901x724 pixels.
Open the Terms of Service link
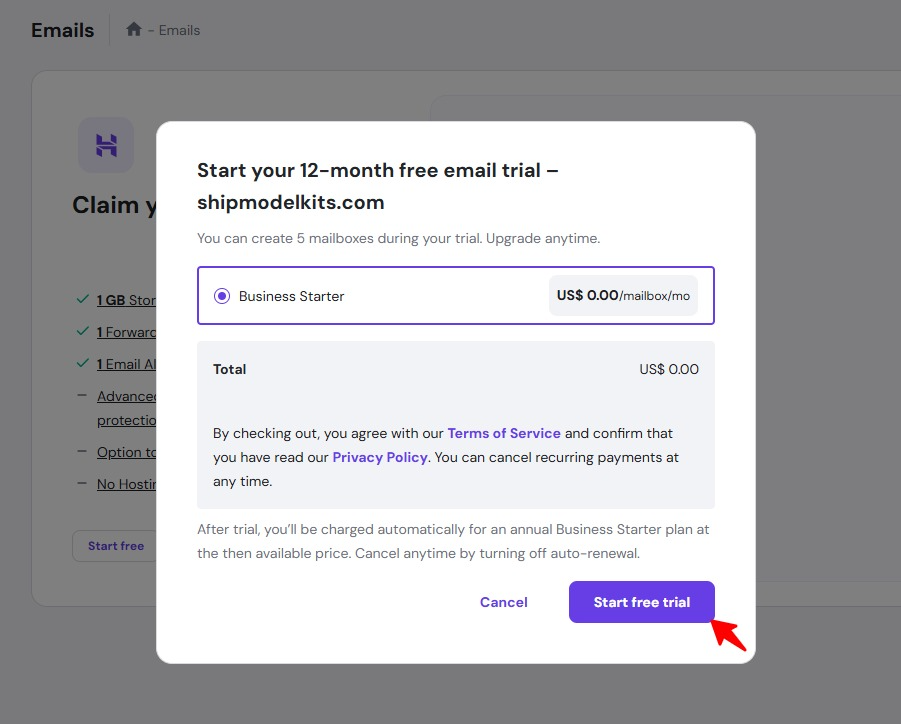tap(504, 433)
